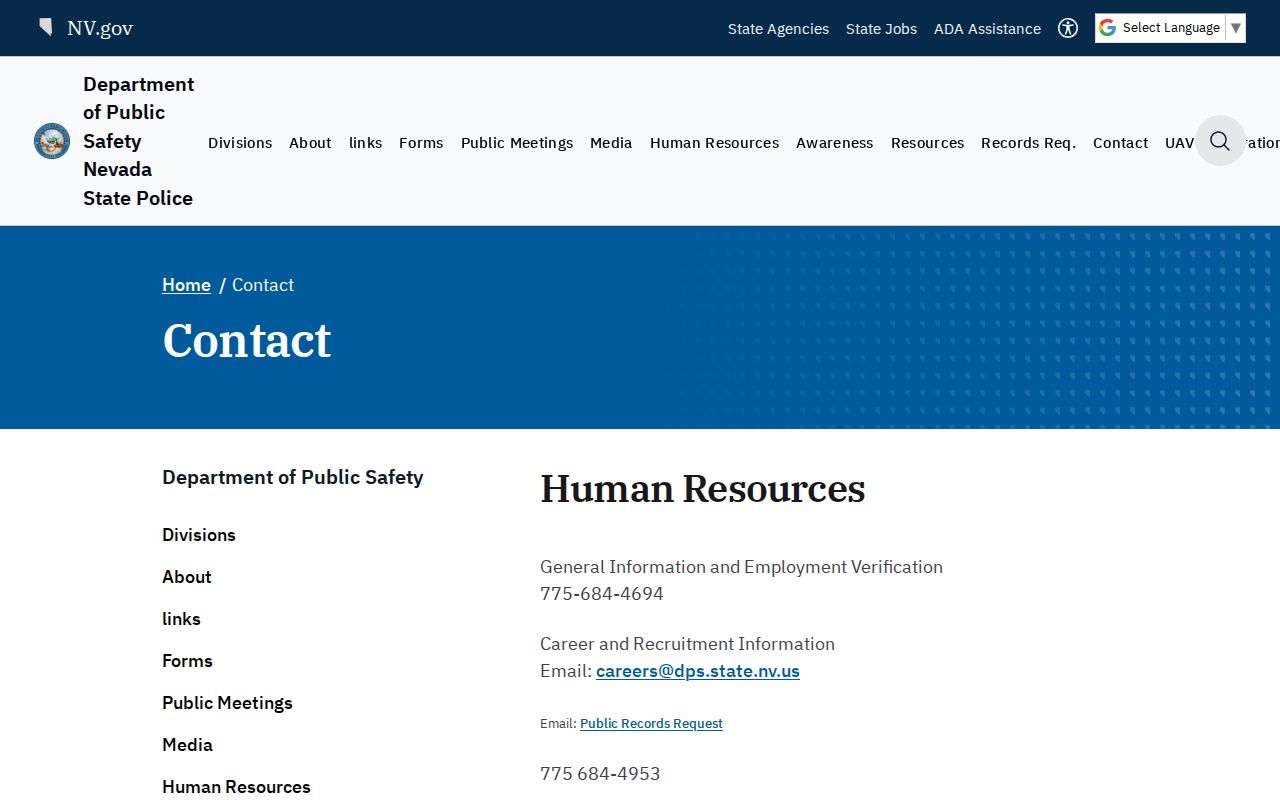Open links in the sidebar
The width and height of the screenshot is (1280, 800).
181,619
